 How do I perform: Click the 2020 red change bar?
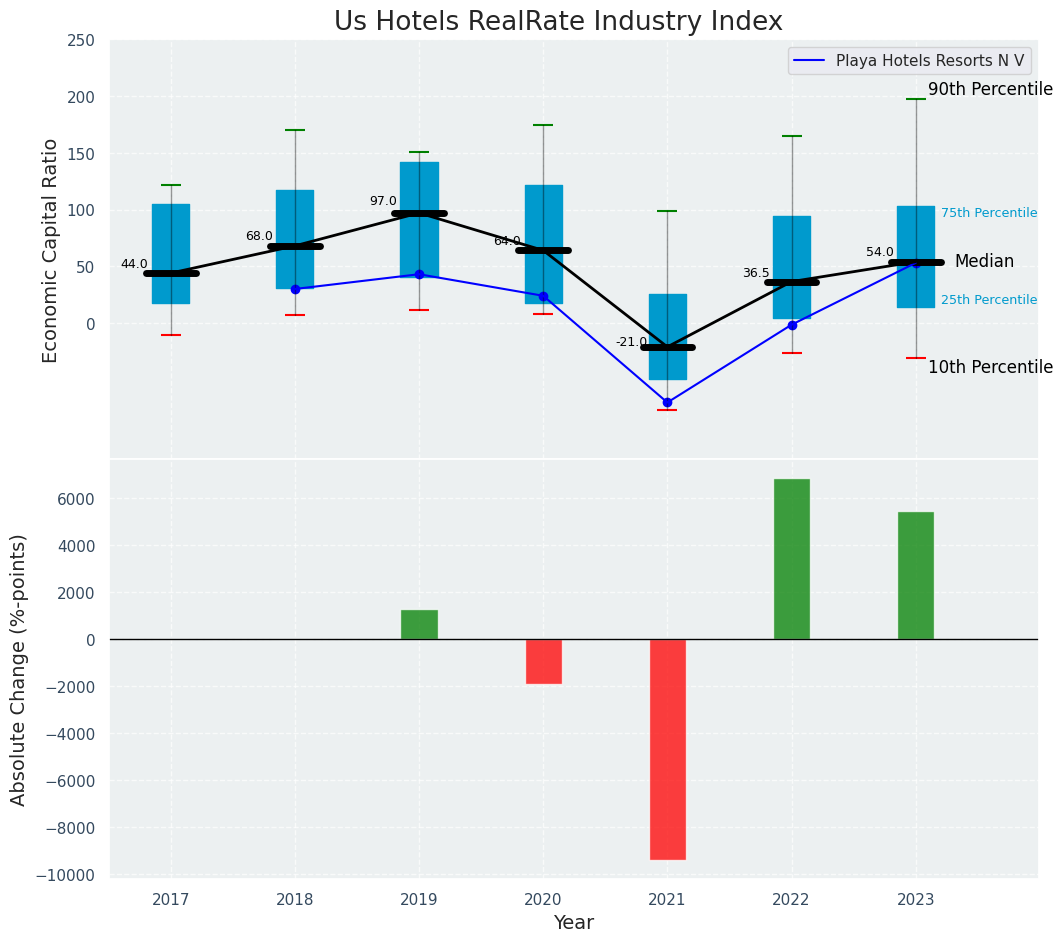tap(543, 661)
